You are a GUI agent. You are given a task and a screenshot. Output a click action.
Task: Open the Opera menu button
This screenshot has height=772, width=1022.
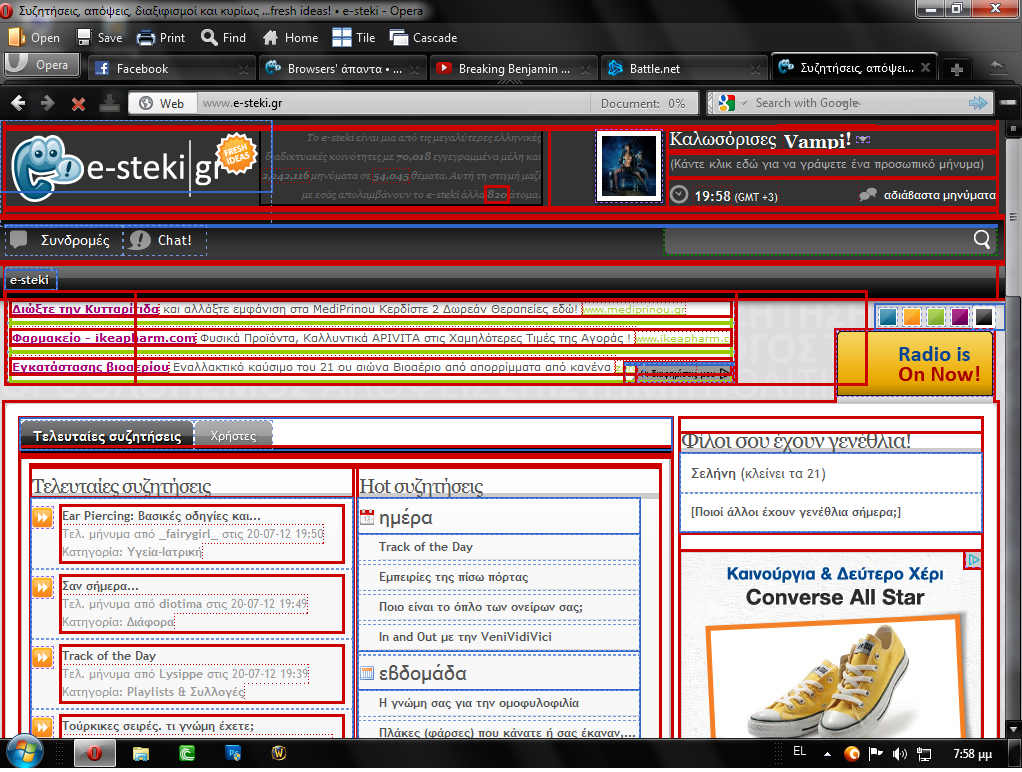click(41, 65)
